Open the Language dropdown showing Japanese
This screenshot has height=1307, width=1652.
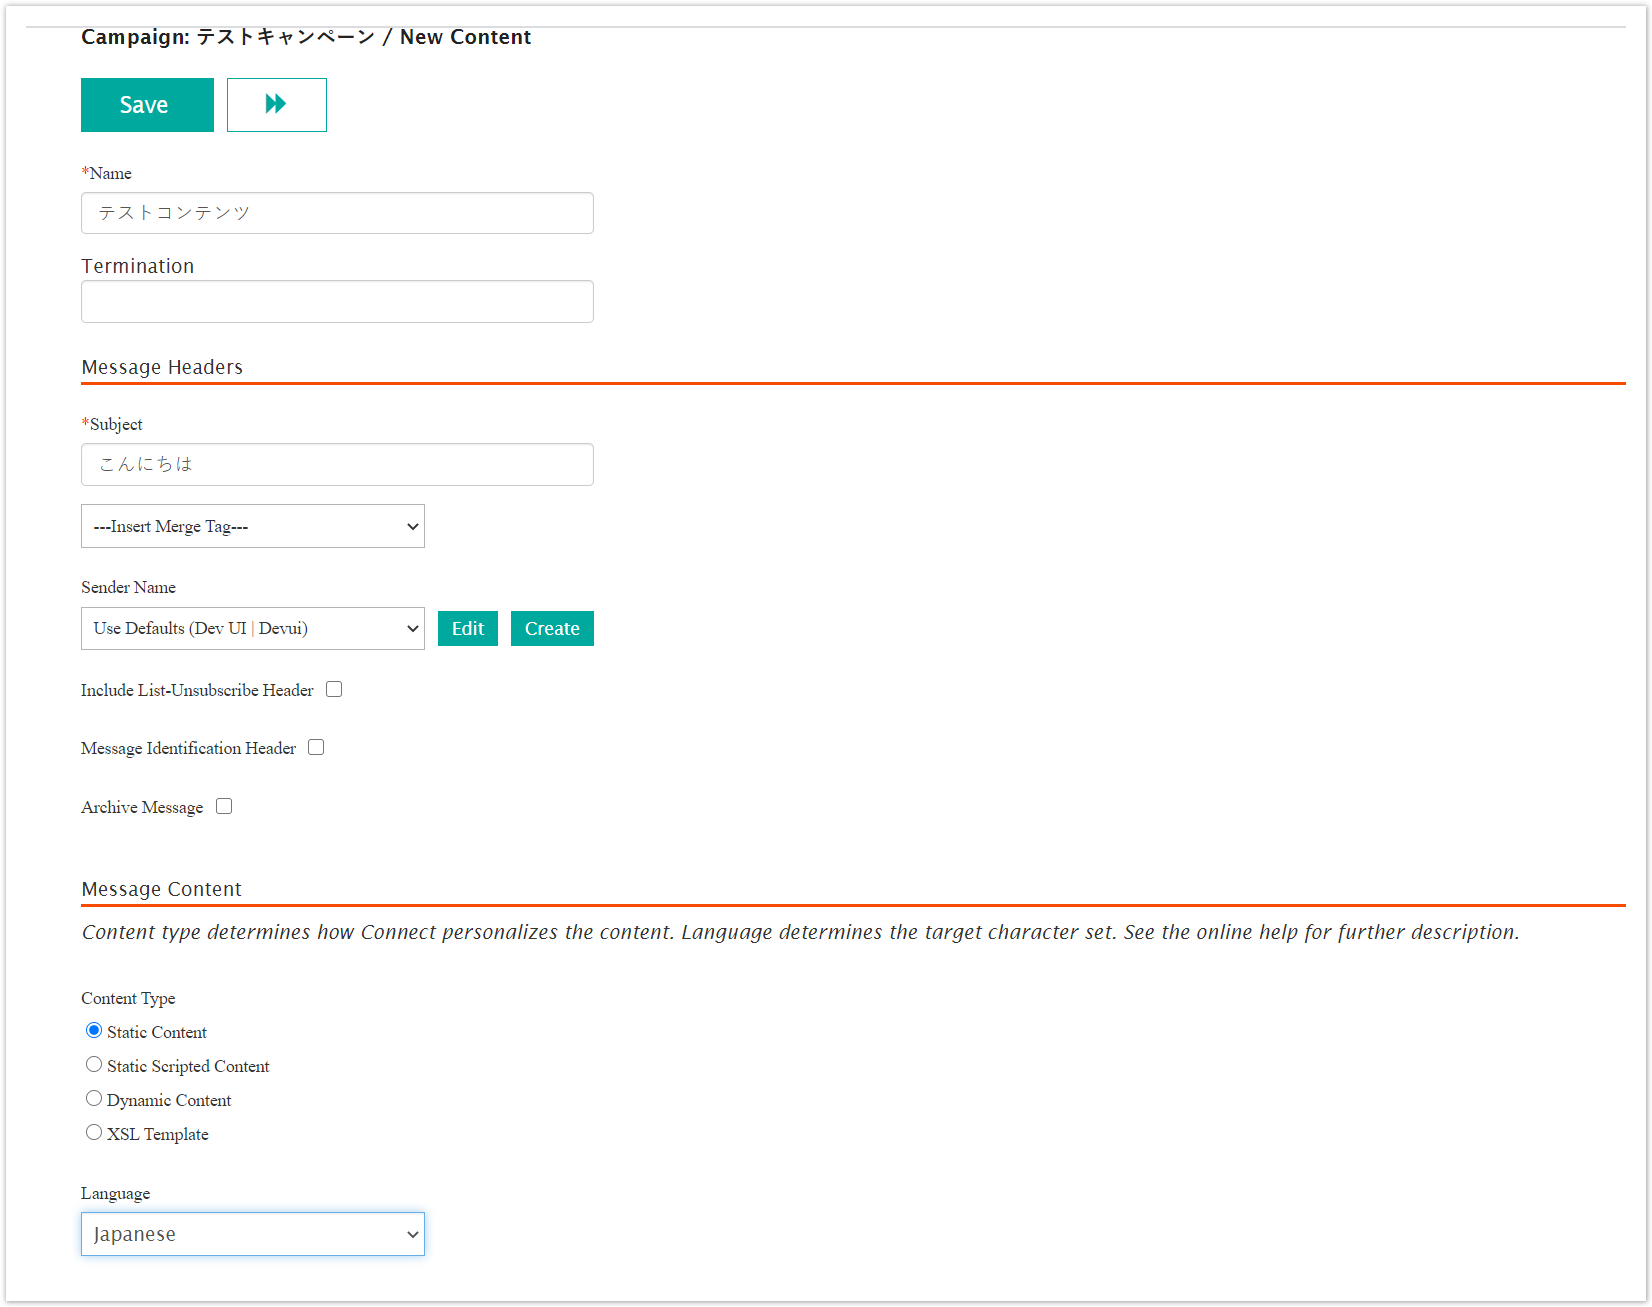pos(252,1235)
